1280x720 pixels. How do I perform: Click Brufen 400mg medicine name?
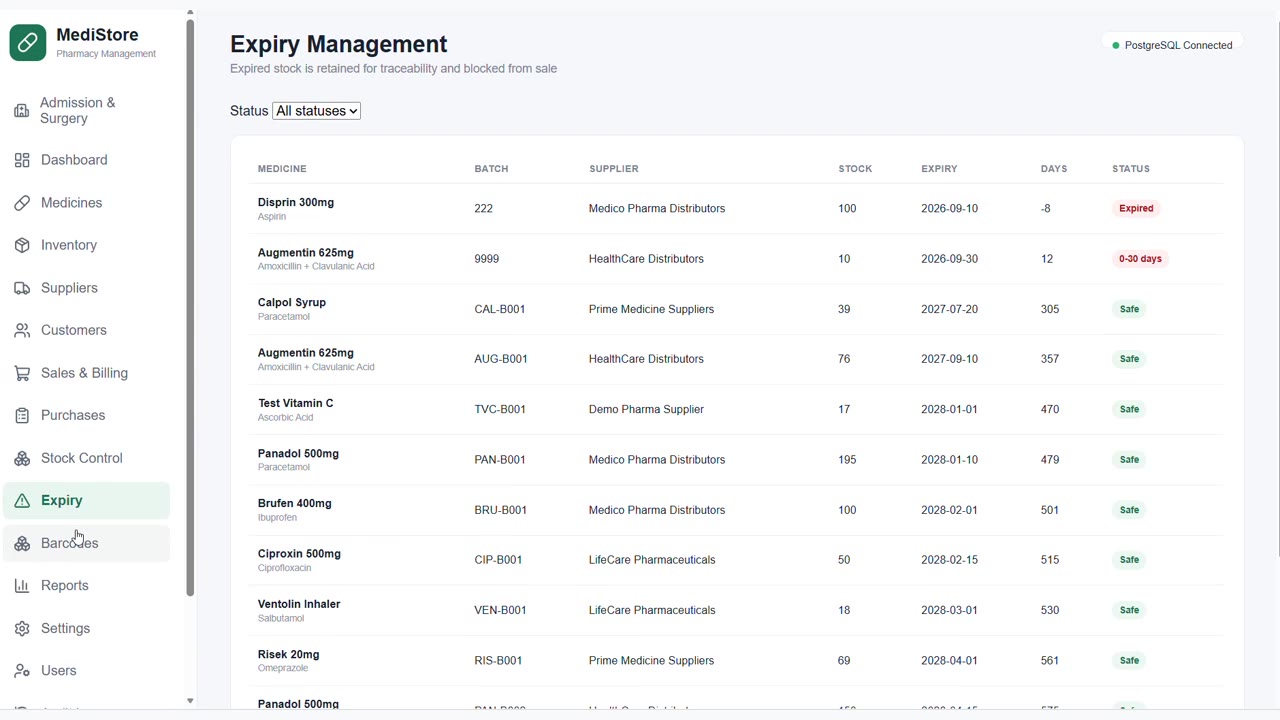coord(295,503)
